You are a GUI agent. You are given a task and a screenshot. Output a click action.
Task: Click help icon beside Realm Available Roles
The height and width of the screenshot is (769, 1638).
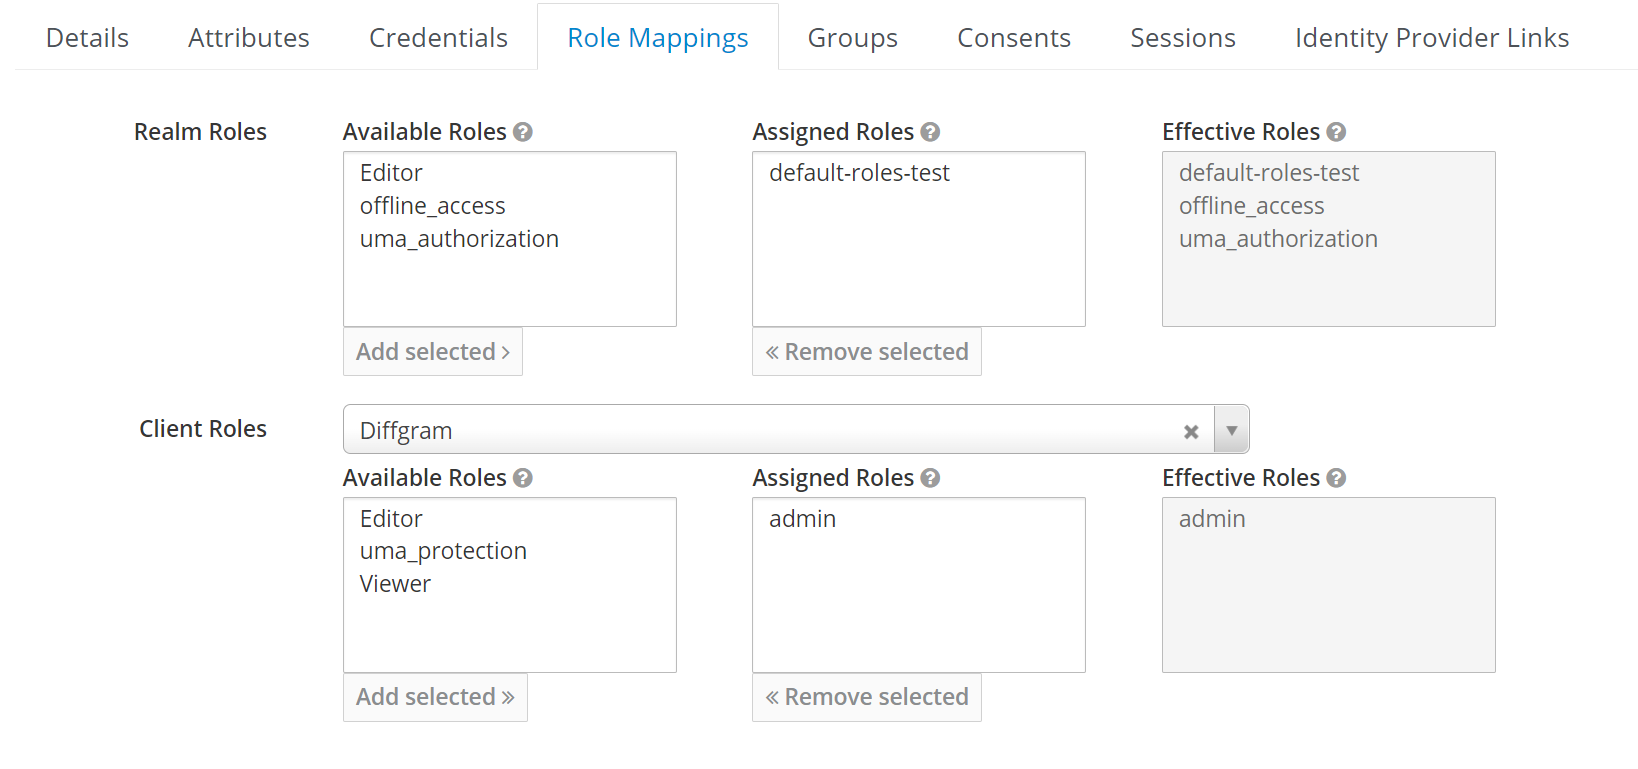(523, 132)
